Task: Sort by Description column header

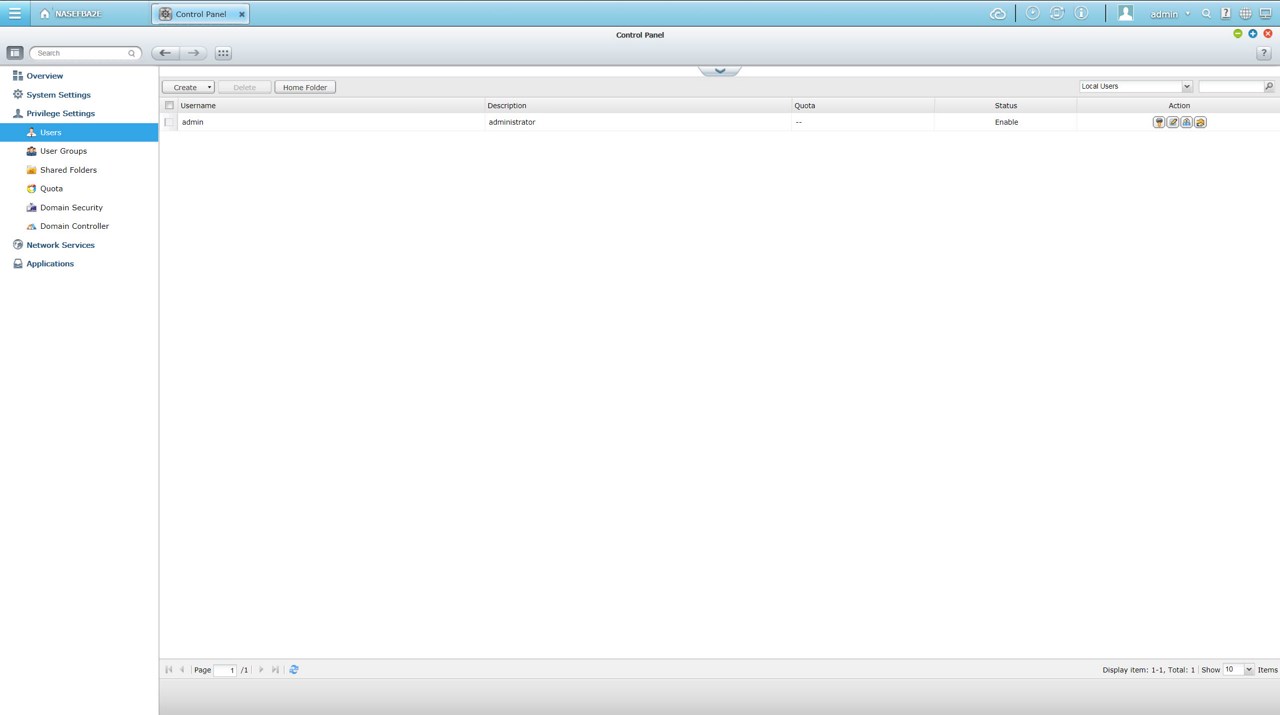Action: point(638,105)
